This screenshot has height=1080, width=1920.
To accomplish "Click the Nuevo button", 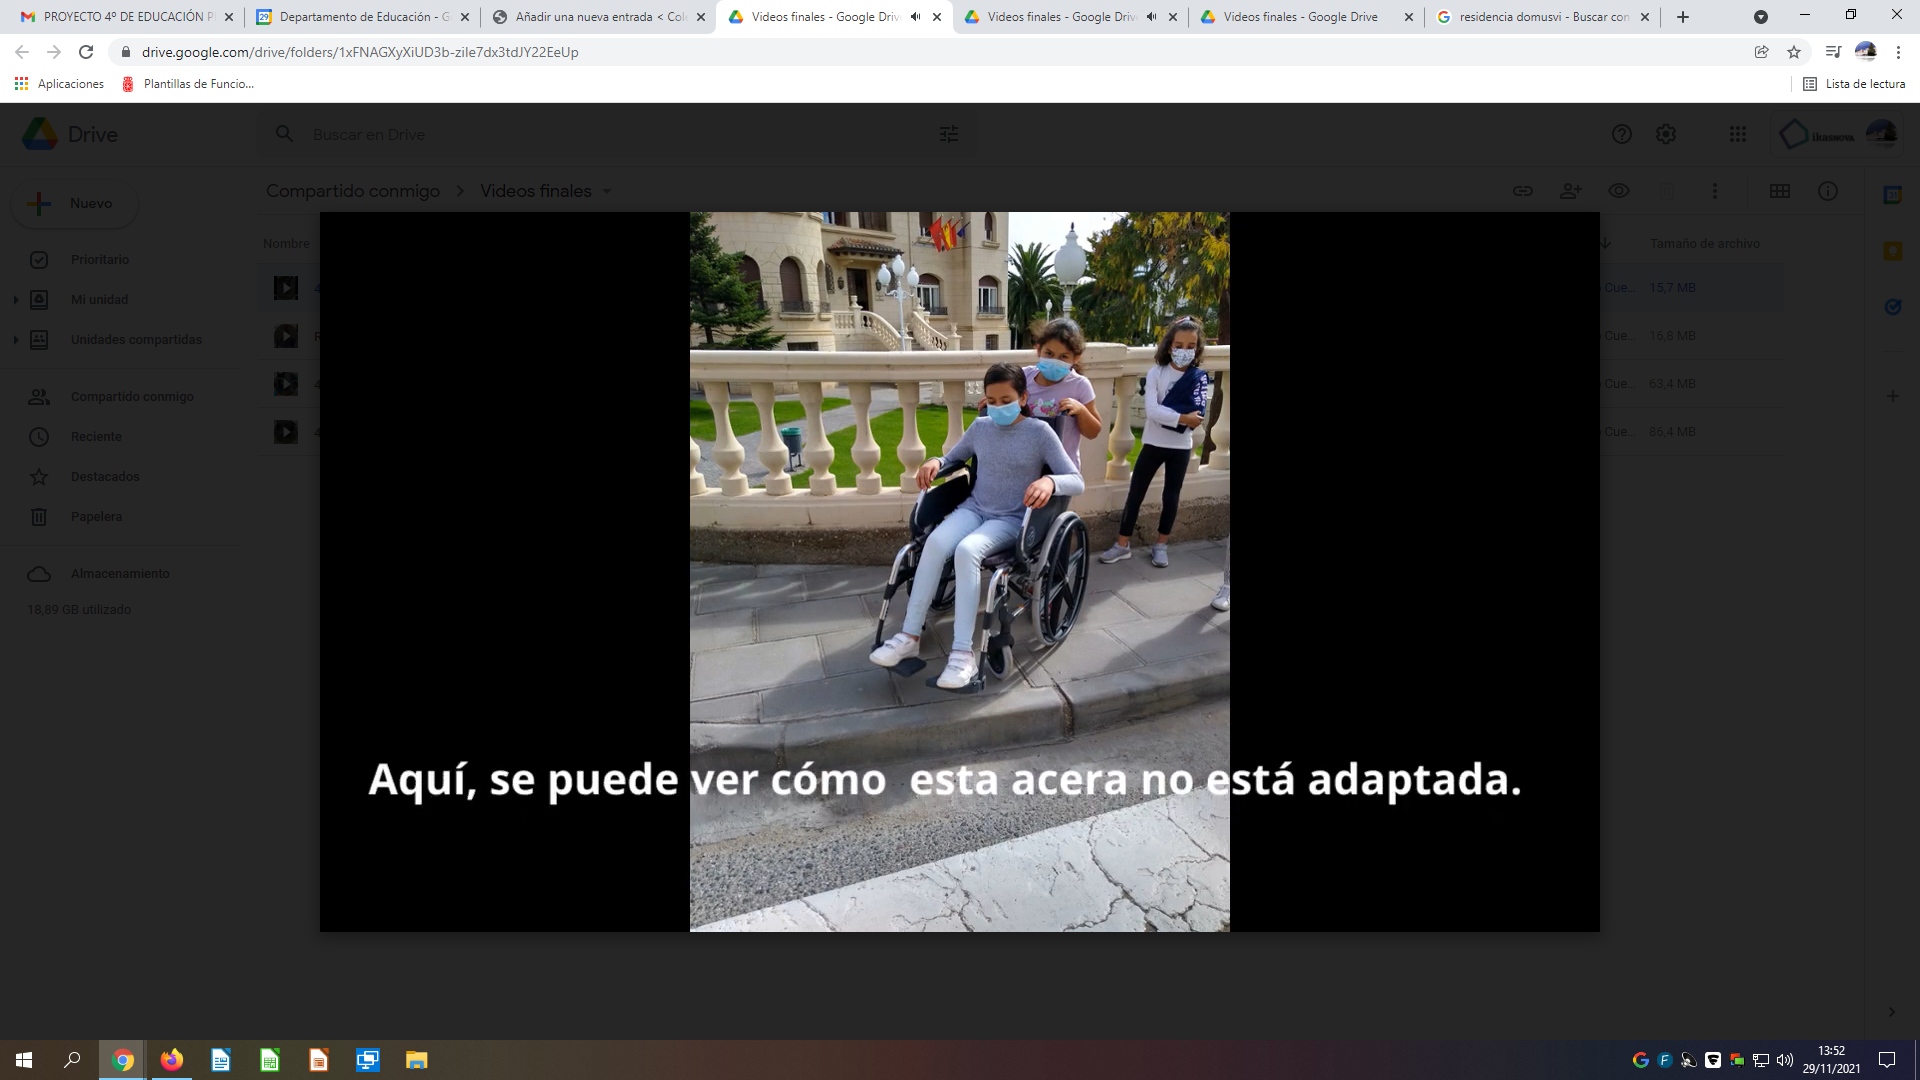I will tap(75, 203).
